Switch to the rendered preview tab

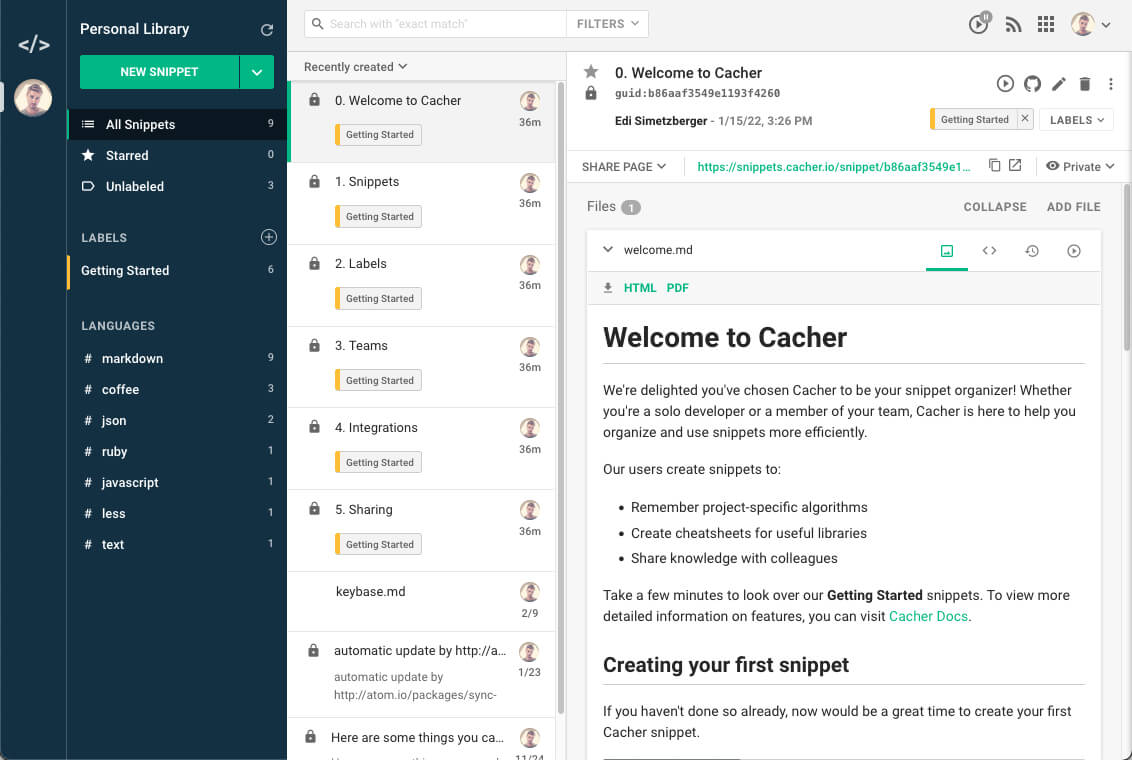coord(946,250)
